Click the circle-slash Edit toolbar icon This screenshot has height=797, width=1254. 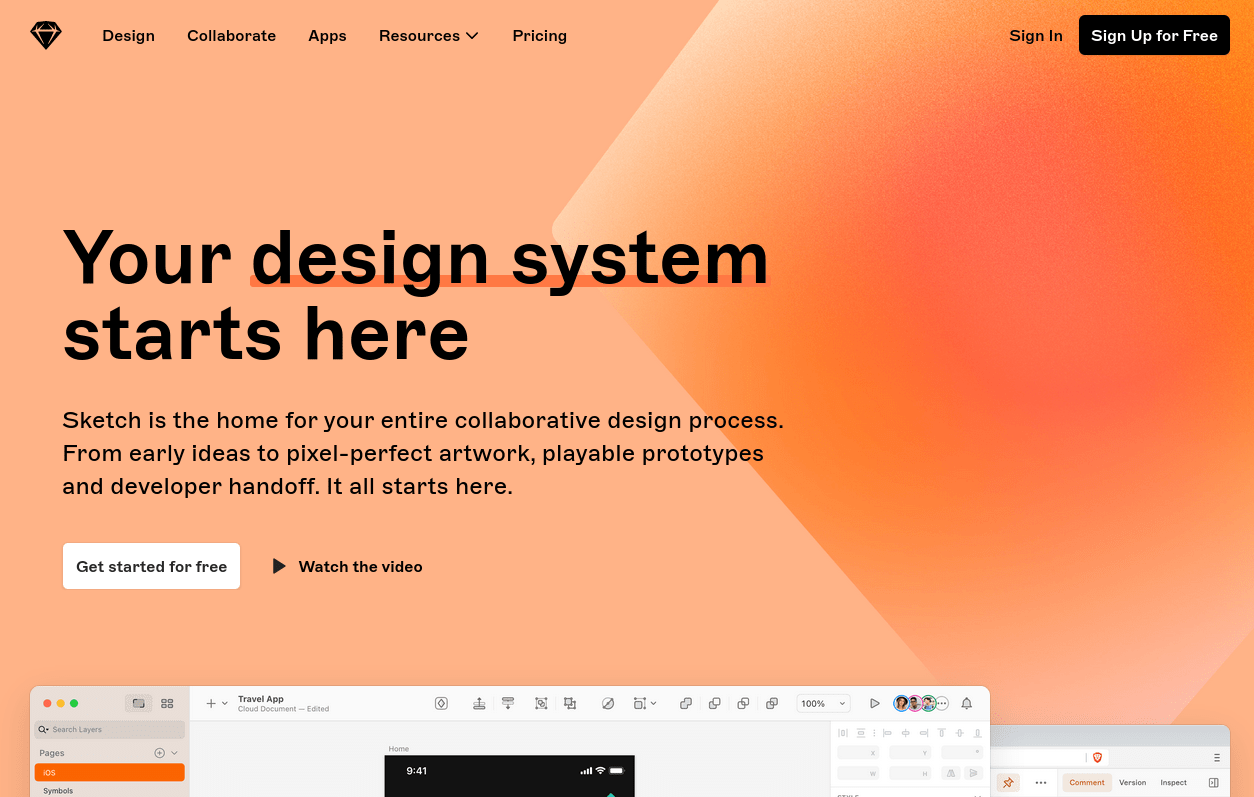(608, 703)
